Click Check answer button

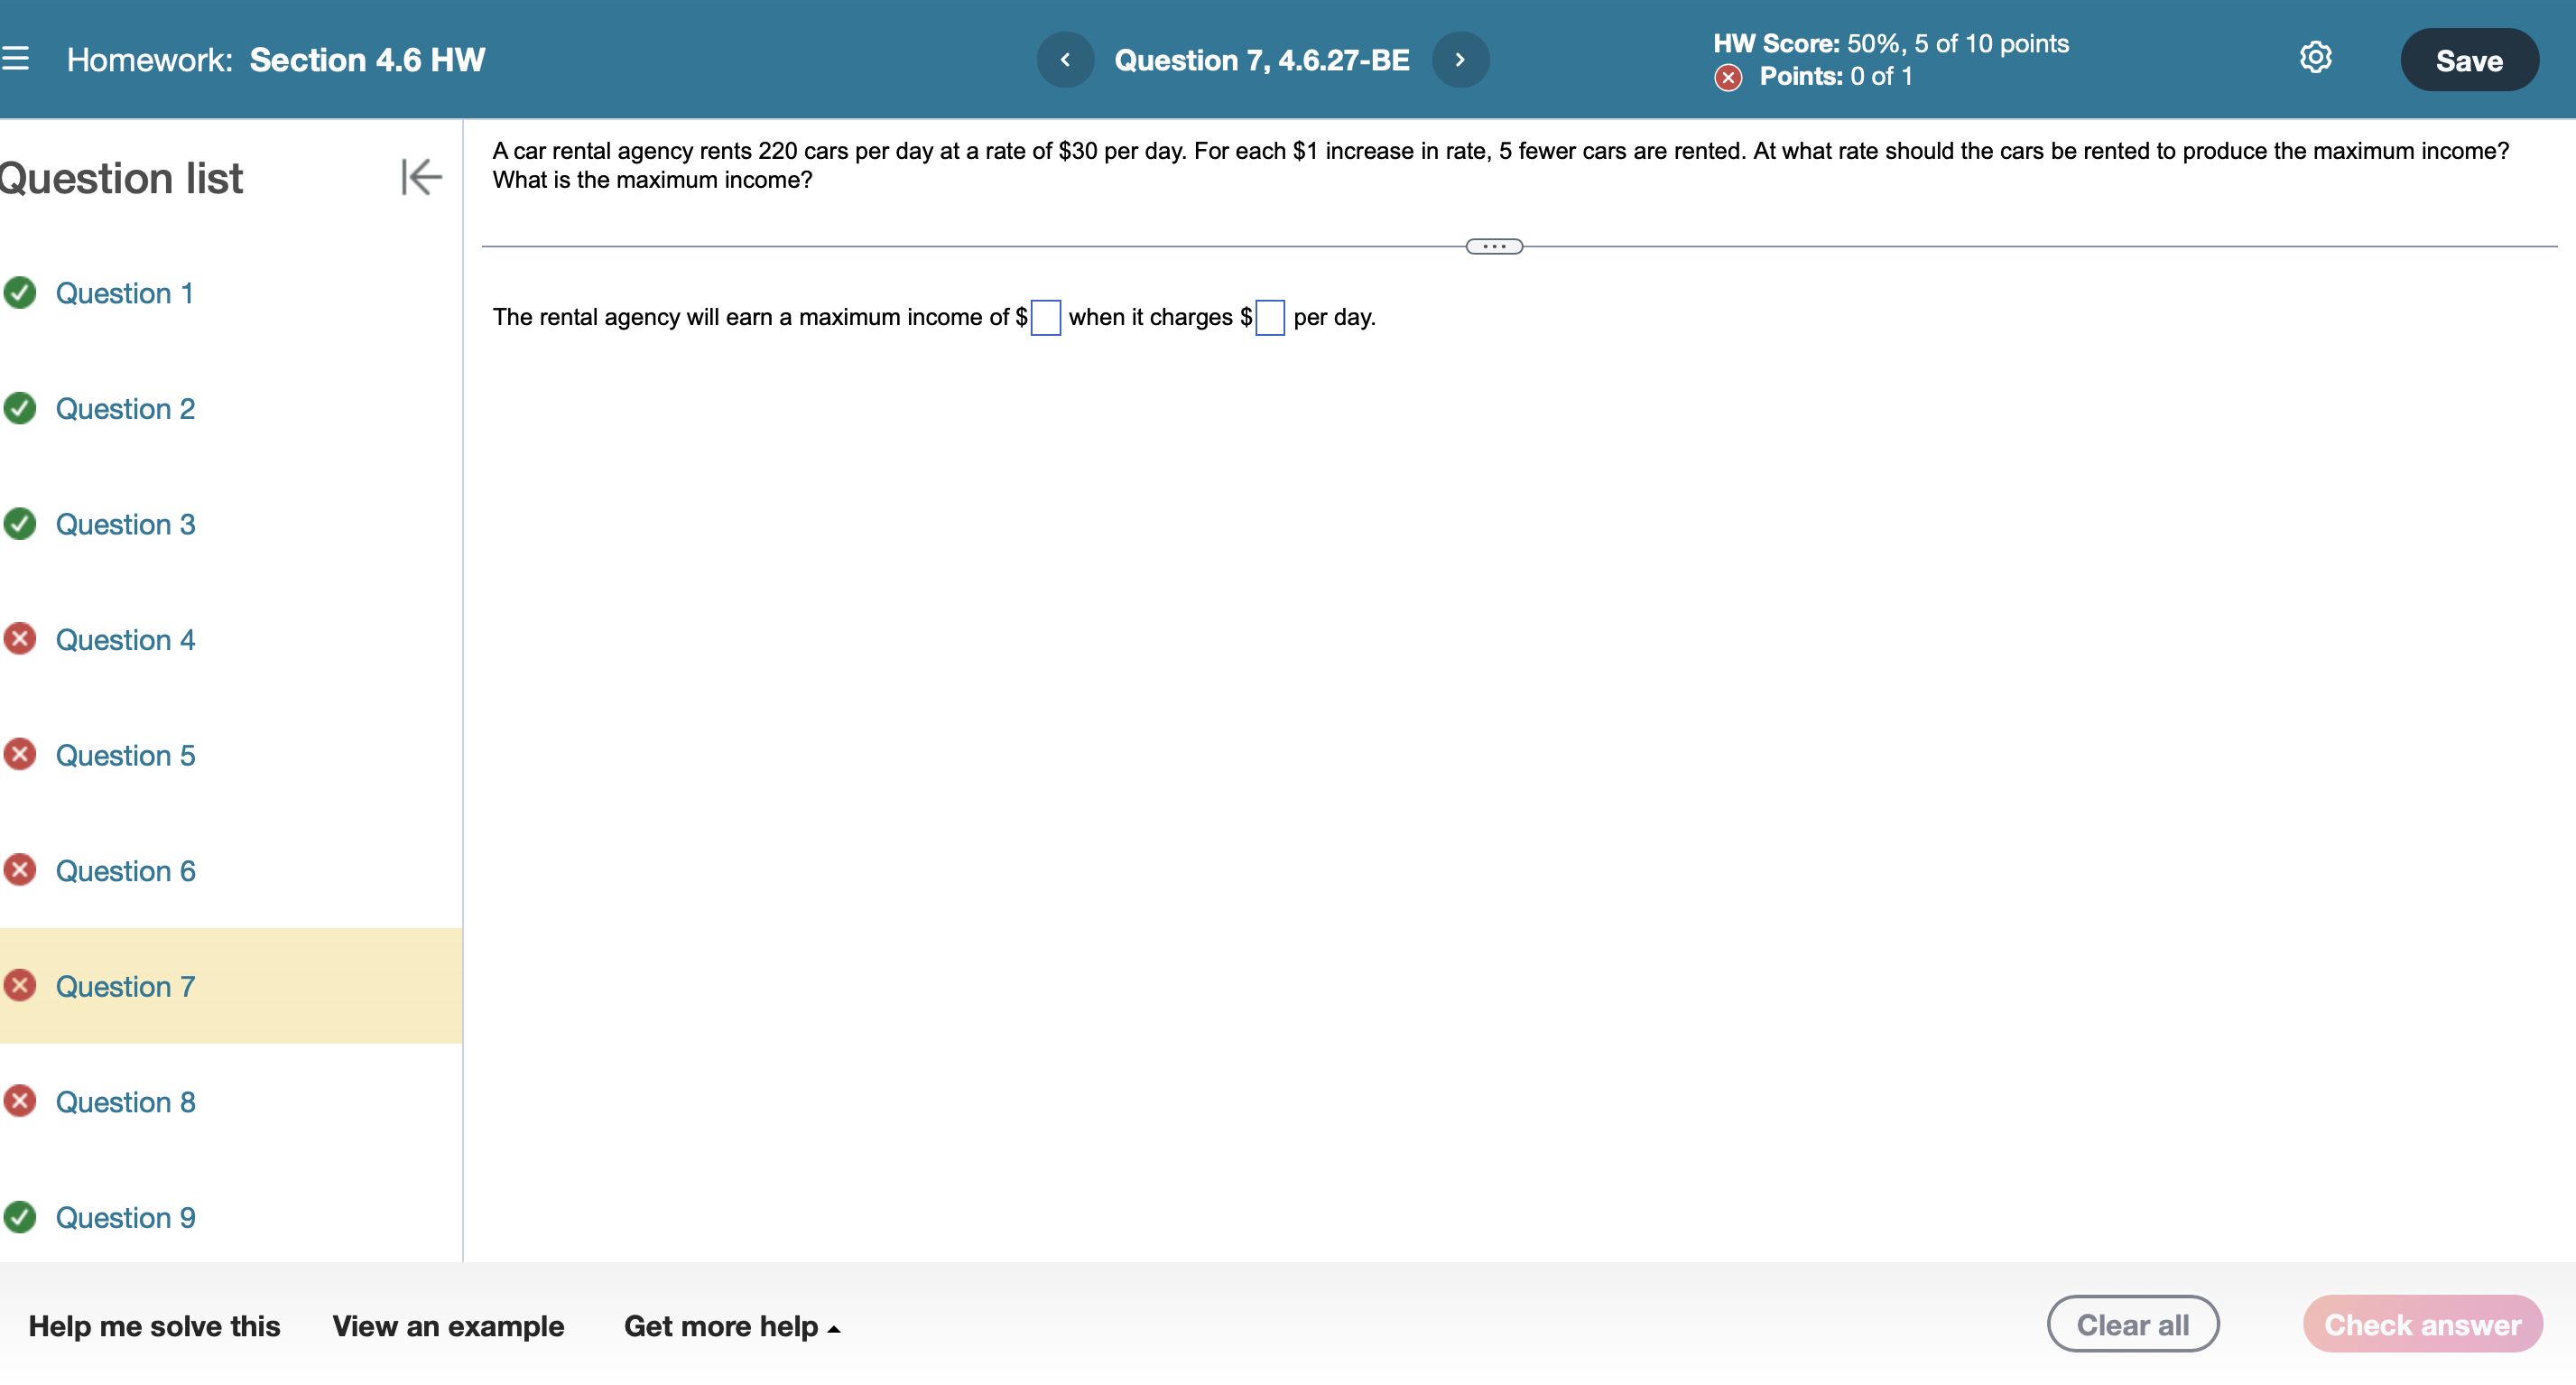(2421, 1324)
